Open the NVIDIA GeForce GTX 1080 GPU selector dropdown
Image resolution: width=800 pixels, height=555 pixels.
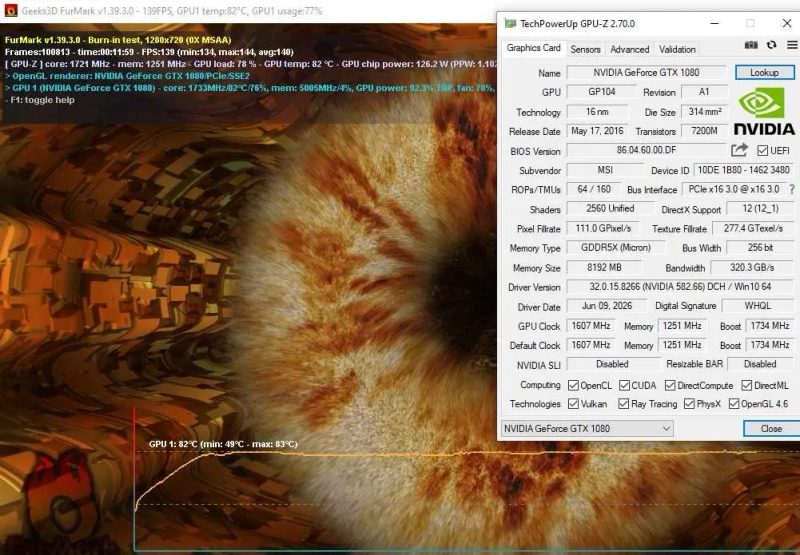[x=587, y=428]
